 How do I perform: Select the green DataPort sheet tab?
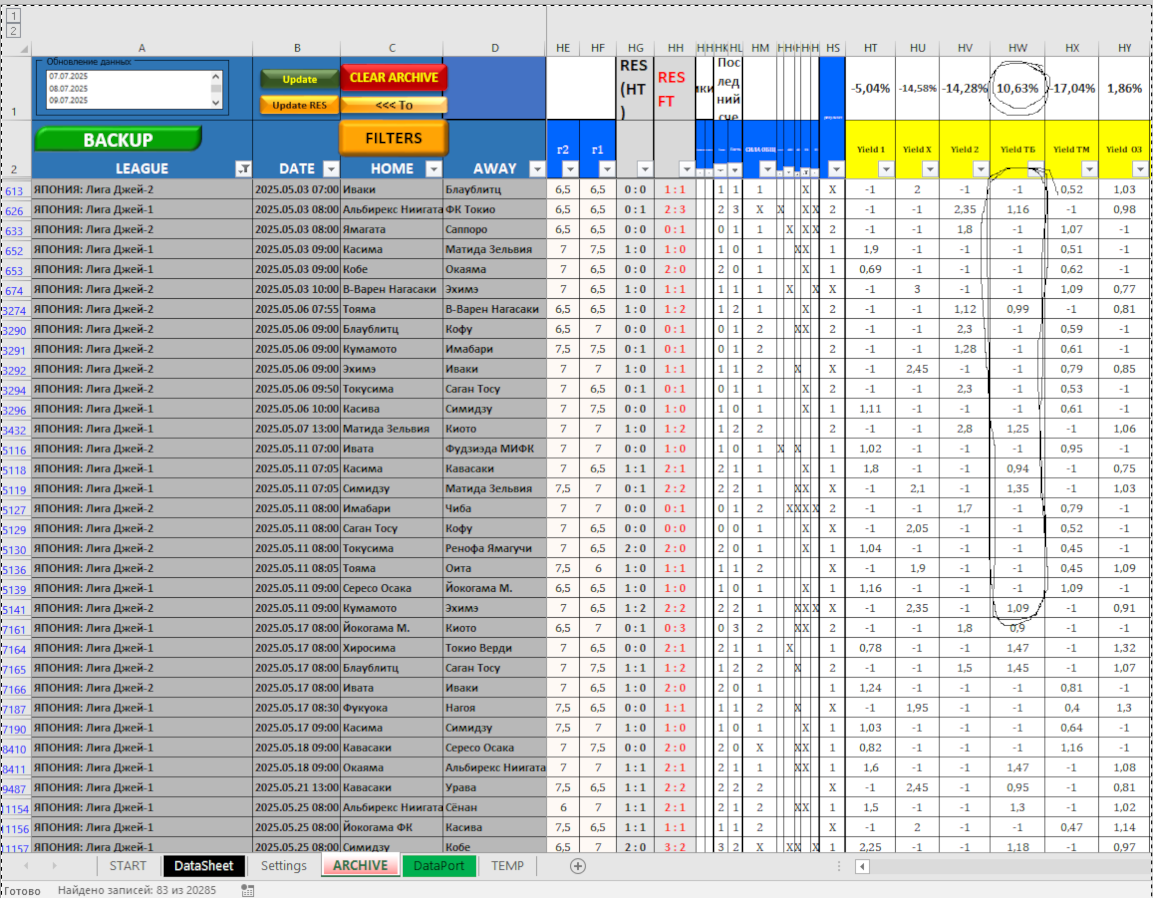[x=439, y=866]
